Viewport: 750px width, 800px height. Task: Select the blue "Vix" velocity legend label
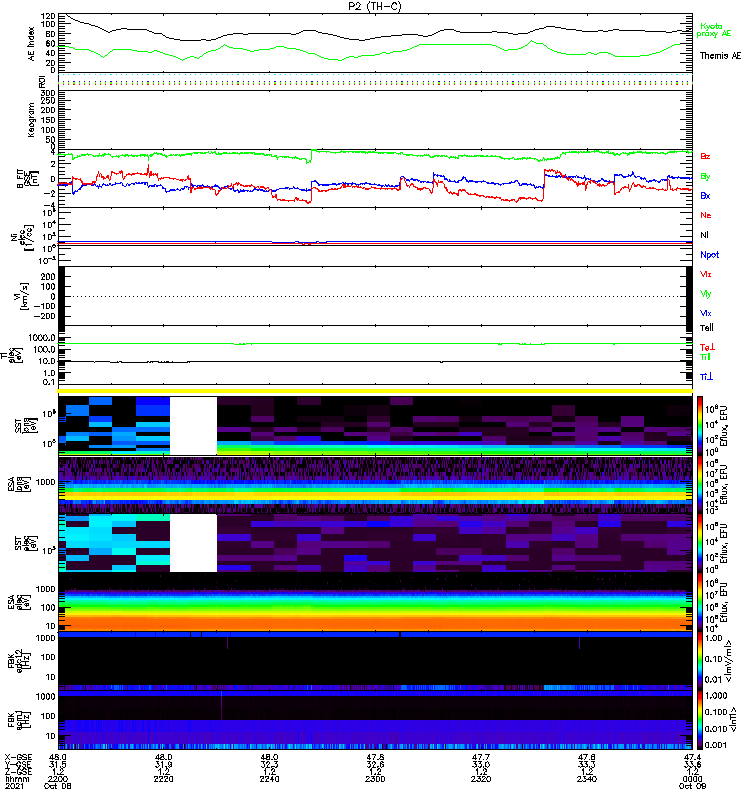(705, 313)
